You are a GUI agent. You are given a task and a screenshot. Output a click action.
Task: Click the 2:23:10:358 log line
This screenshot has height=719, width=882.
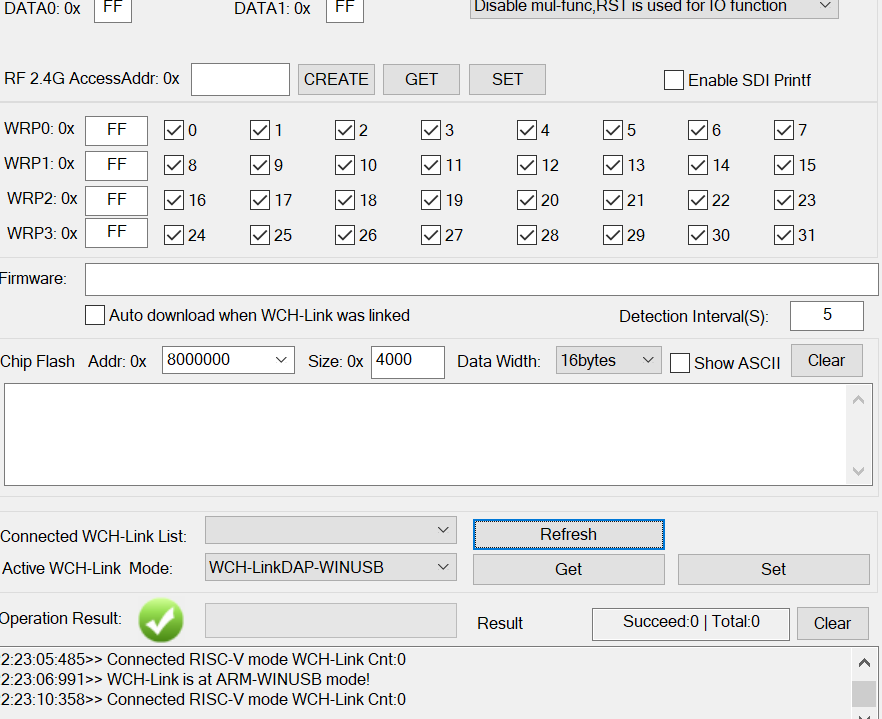[203, 699]
